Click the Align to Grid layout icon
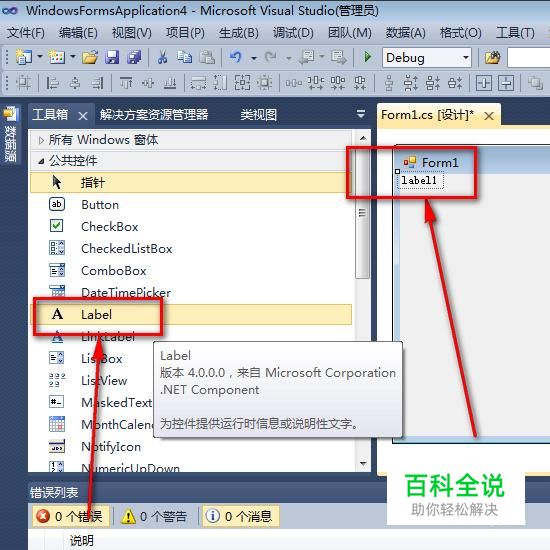This screenshot has width=550, height=550. coord(23,83)
